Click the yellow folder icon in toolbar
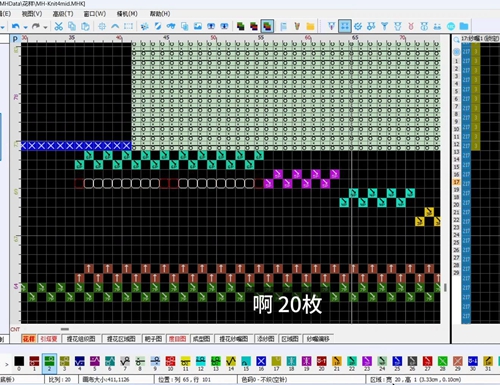Image resolution: width=500 pixels, height=385 pixels. [310, 26]
